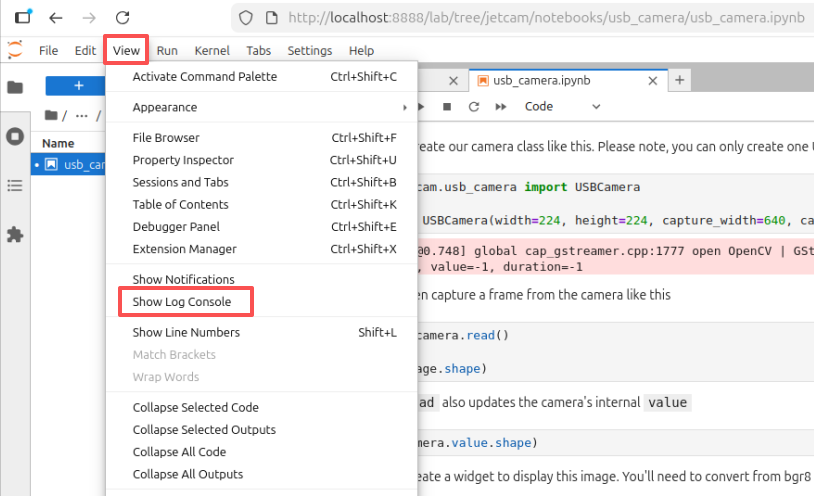This screenshot has width=814, height=496.
Task: Open the Extension Manager puzzle icon
Action: (15, 235)
